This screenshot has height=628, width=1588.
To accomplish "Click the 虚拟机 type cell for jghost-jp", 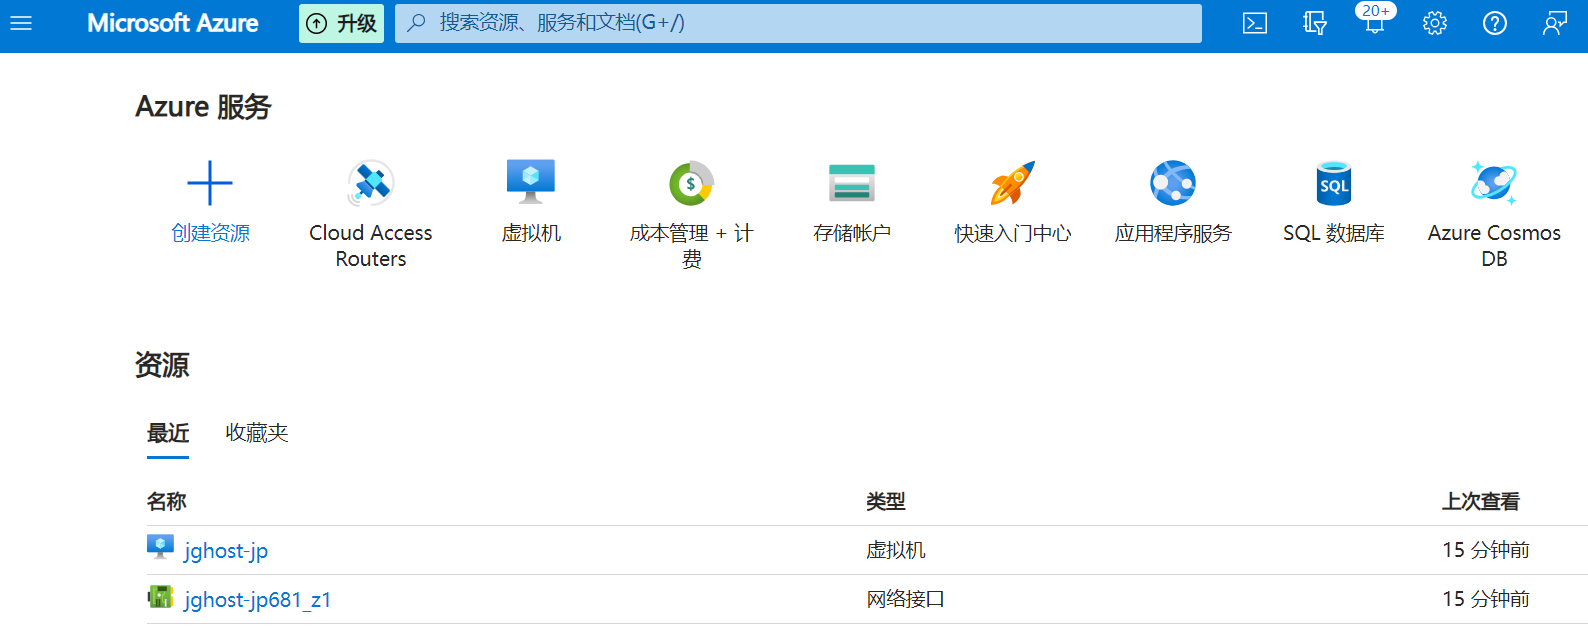I will (896, 550).
